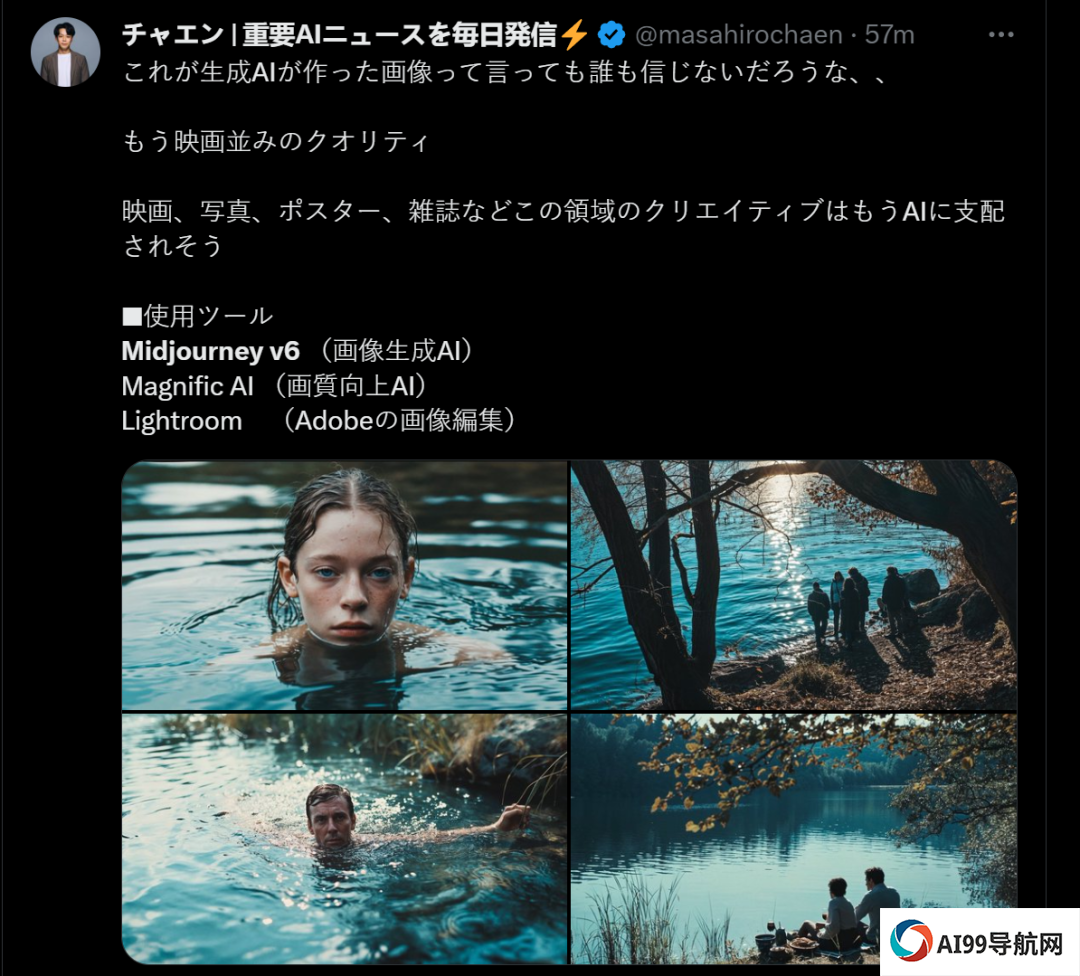The height and width of the screenshot is (976, 1080).
Task: Open the three-dots more options menu
Action: point(1000,34)
